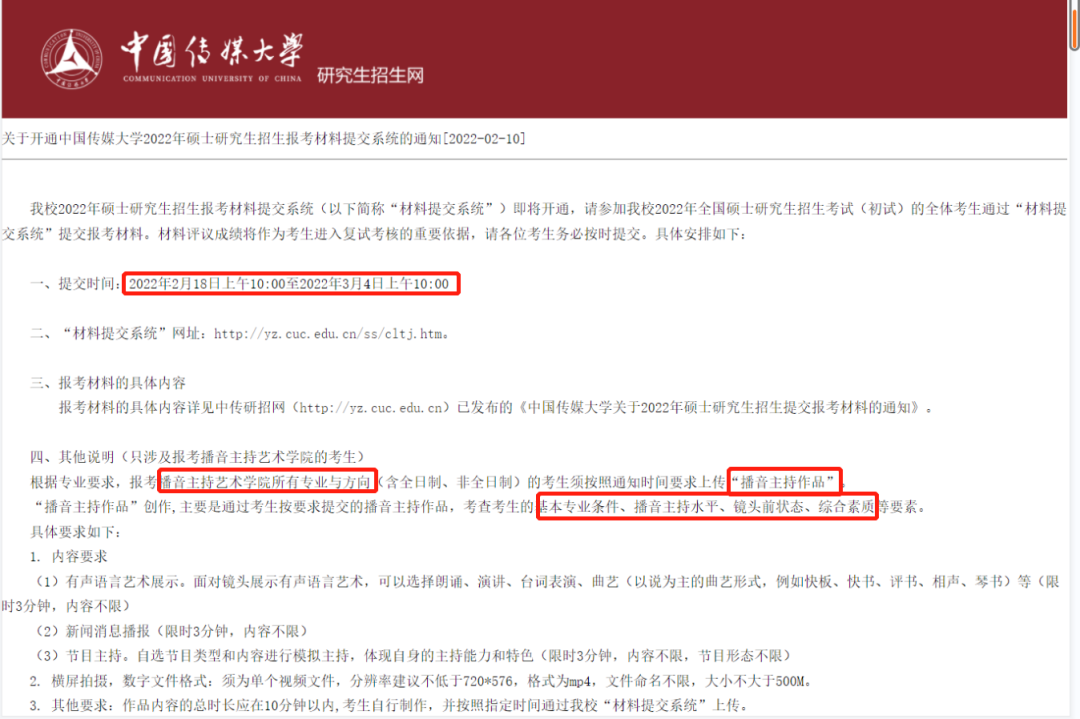Click the text 播音主持艺术学院所有专业与方向
This screenshot has width=1080, height=719.
(x=265, y=482)
